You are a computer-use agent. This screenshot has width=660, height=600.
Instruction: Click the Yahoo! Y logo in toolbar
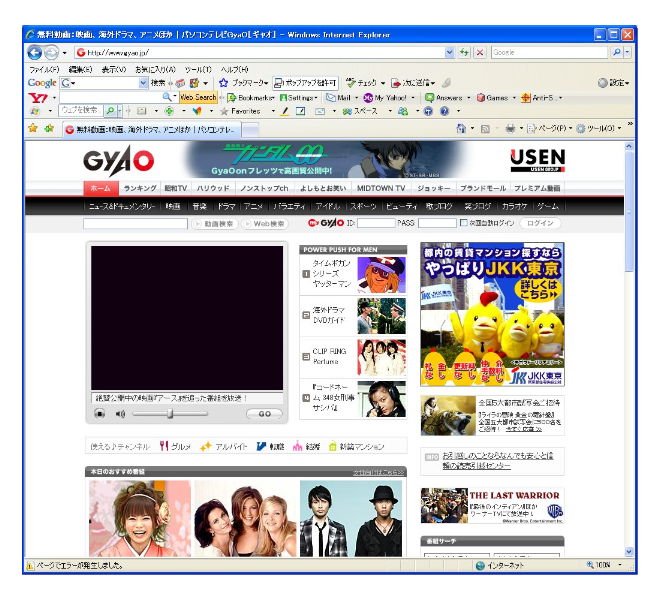pyautogui.click(x=38, y=98)
